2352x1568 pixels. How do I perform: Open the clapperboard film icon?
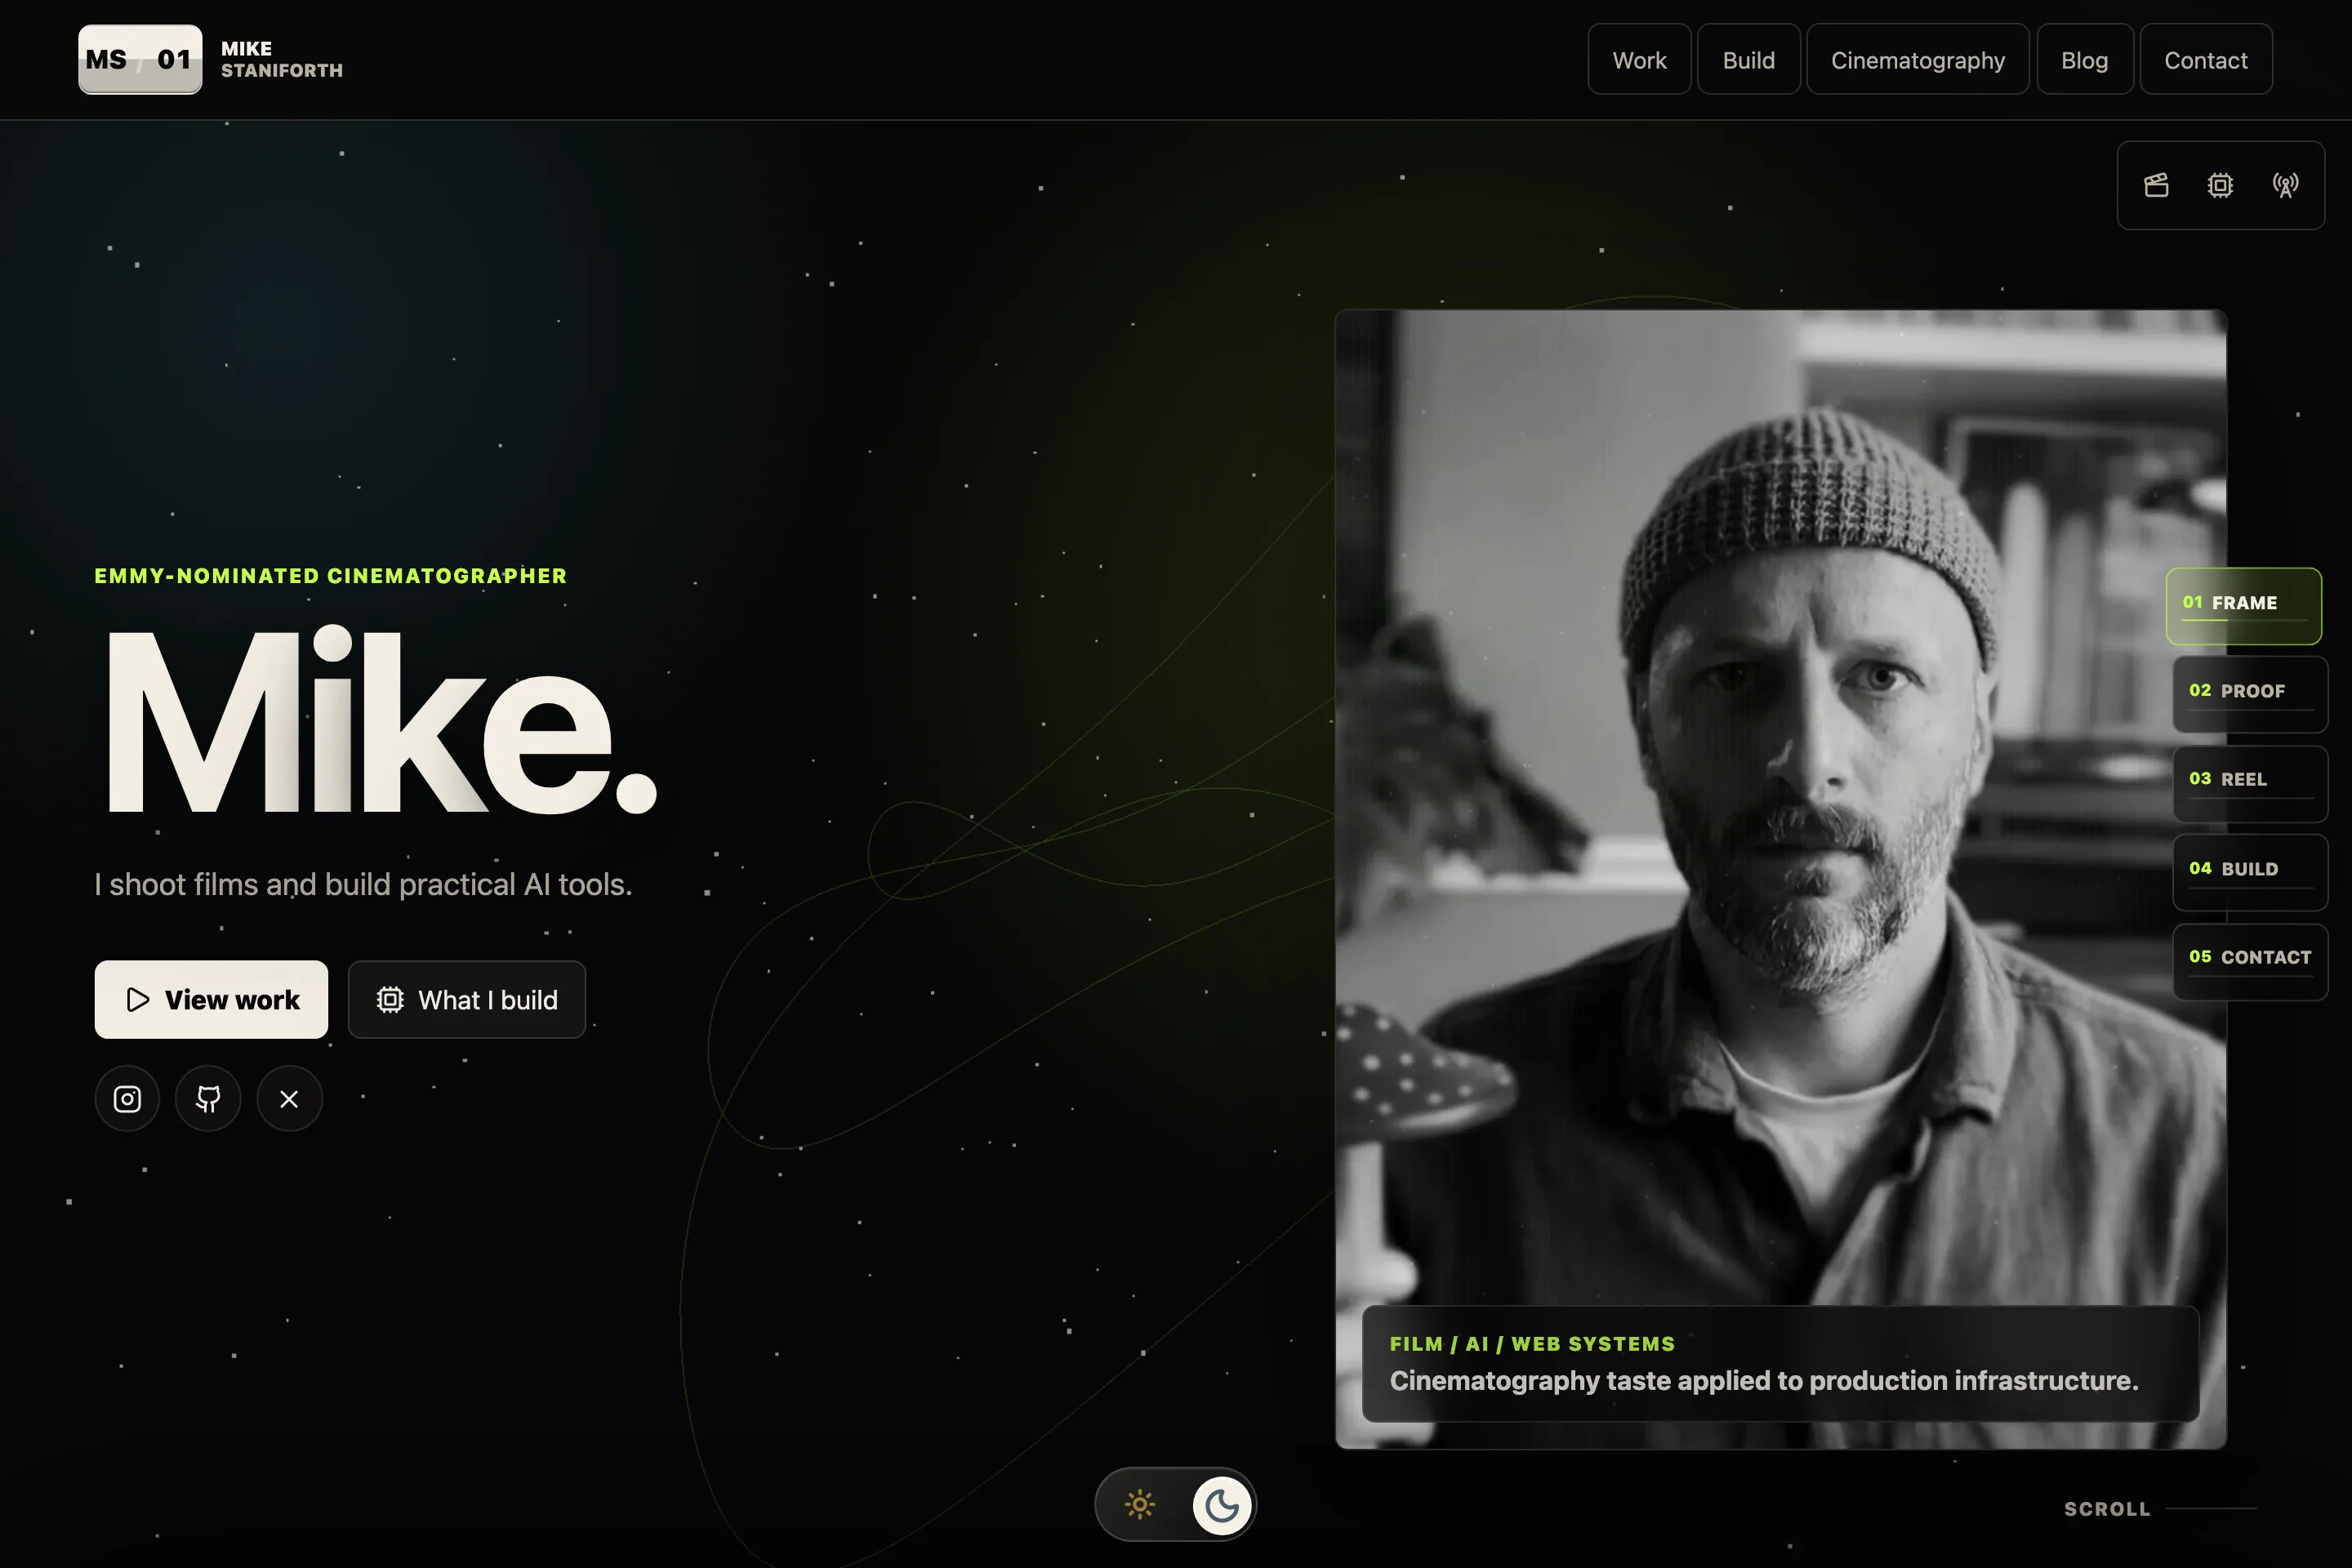(2156, 185)
